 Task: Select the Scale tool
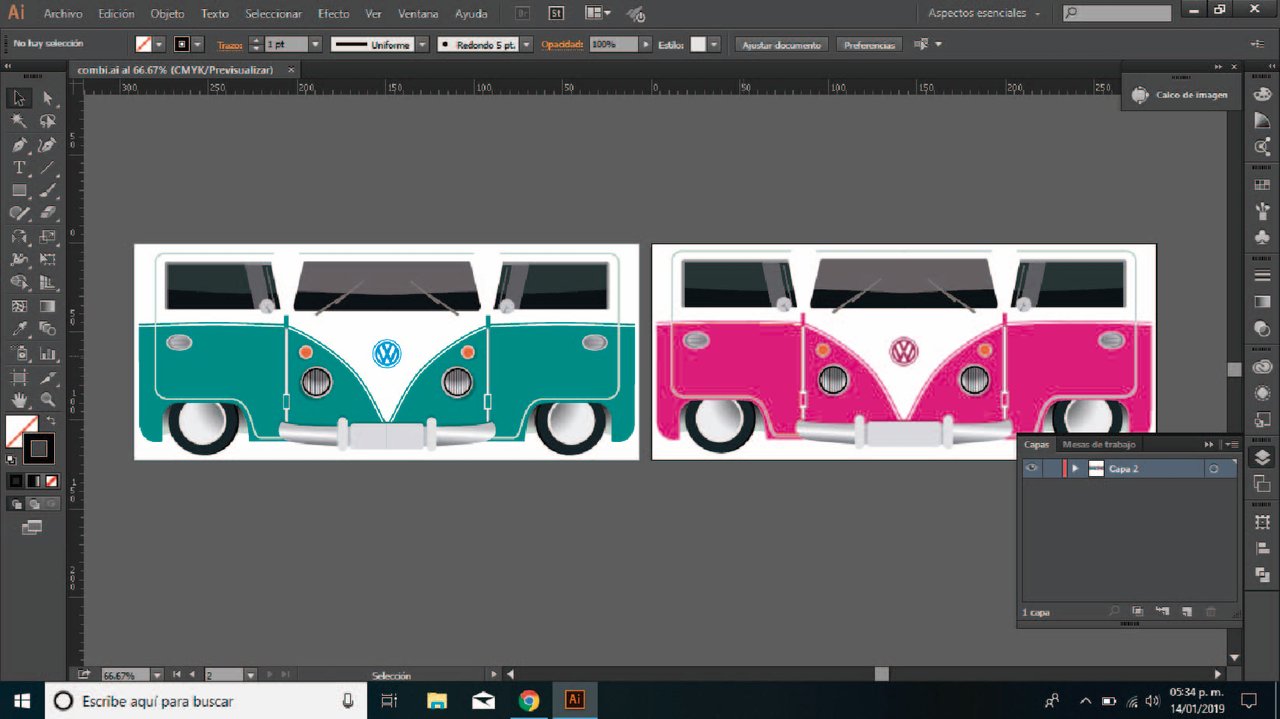pos(47,236)
